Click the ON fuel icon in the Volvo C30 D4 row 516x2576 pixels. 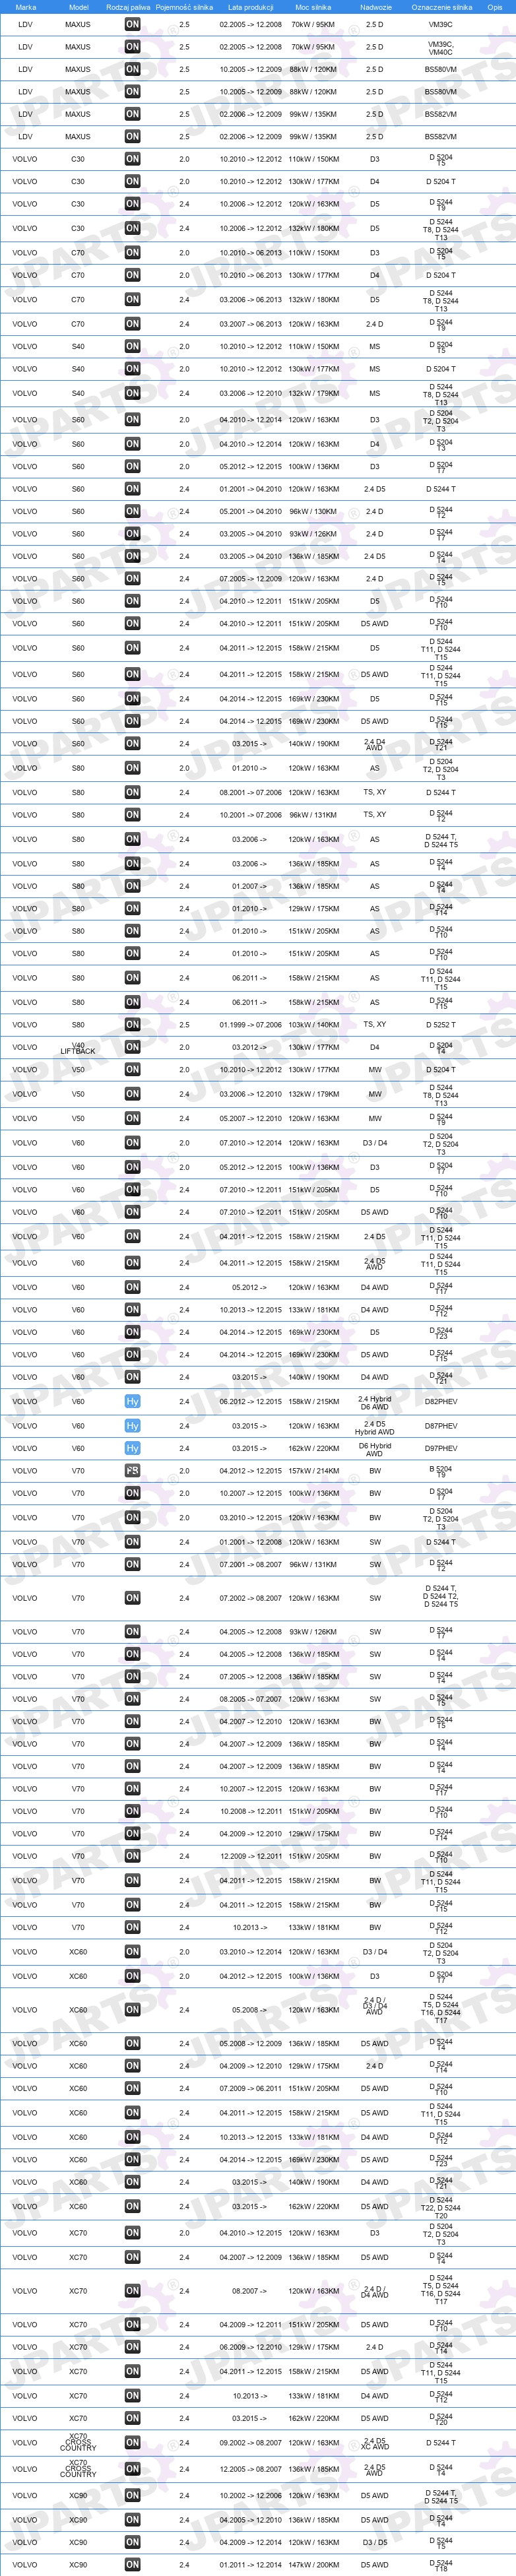pyautogui.click(x=132, y=182)
